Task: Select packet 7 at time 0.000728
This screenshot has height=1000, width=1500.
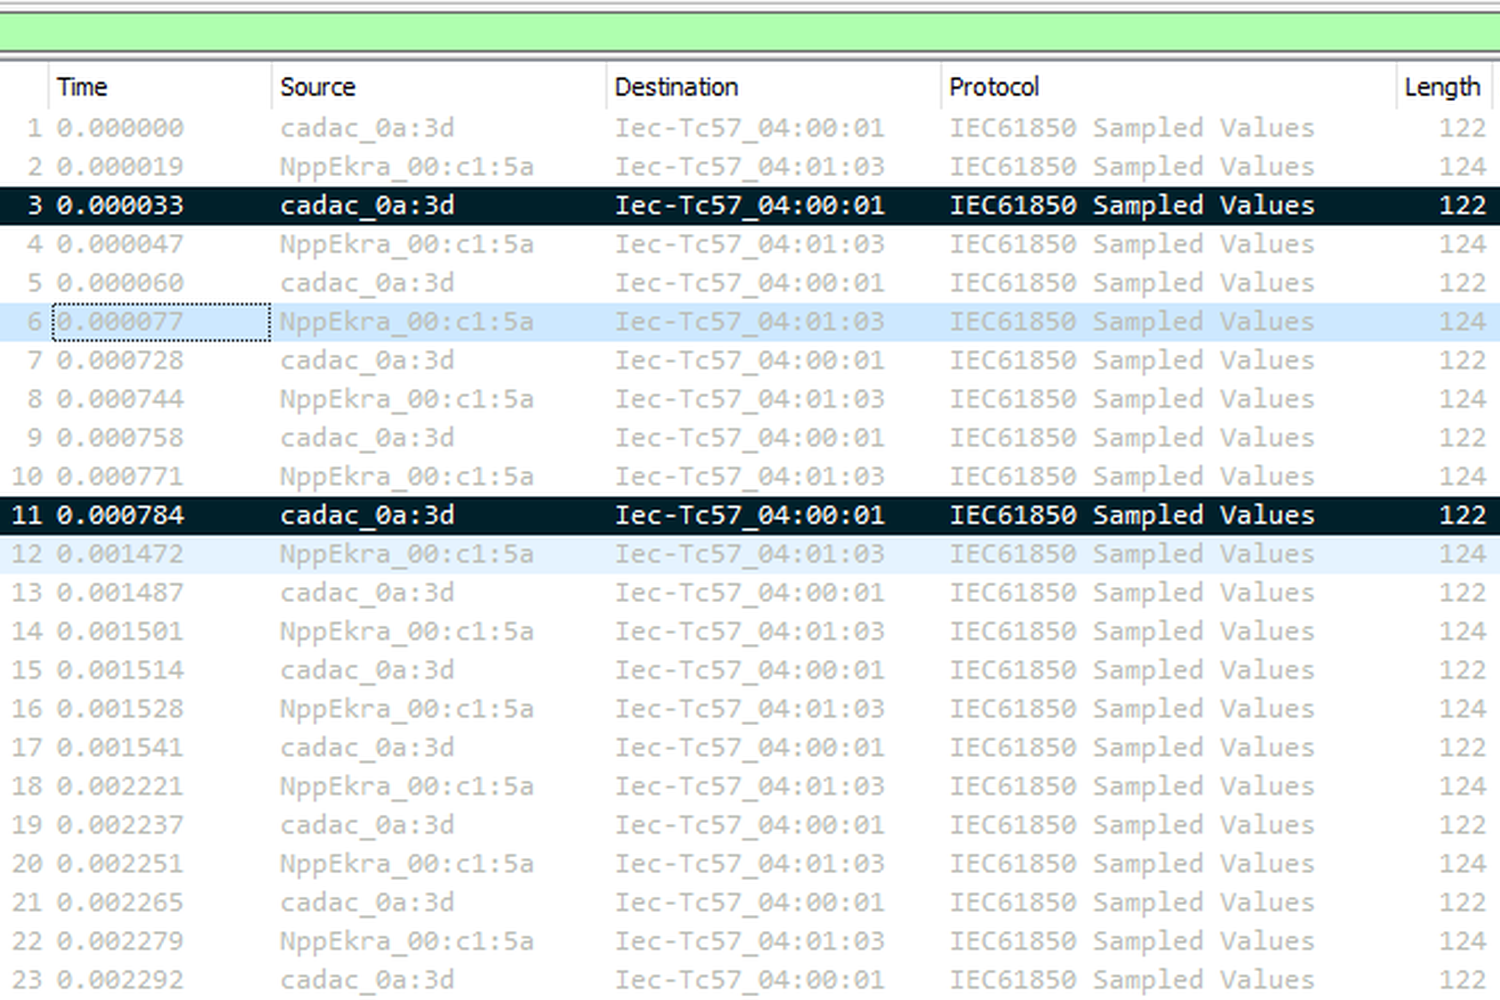Action: 750,361
